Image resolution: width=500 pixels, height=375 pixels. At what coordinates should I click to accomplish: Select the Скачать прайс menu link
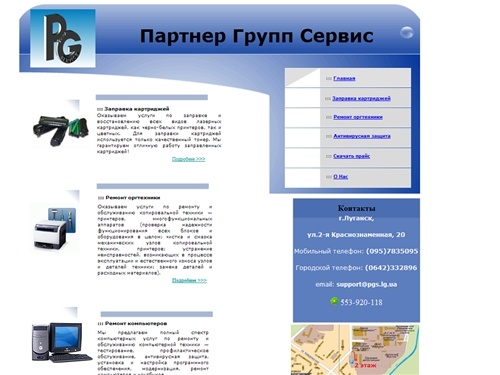352,156
